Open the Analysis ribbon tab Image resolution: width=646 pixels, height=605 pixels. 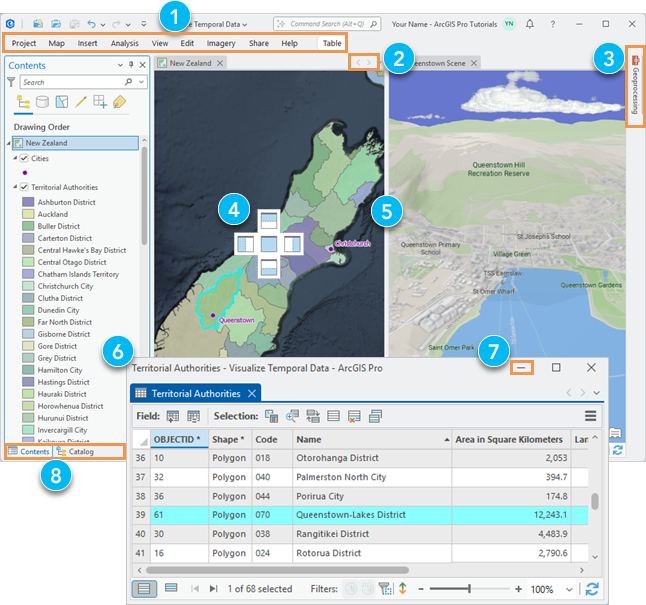click(124, 43)
